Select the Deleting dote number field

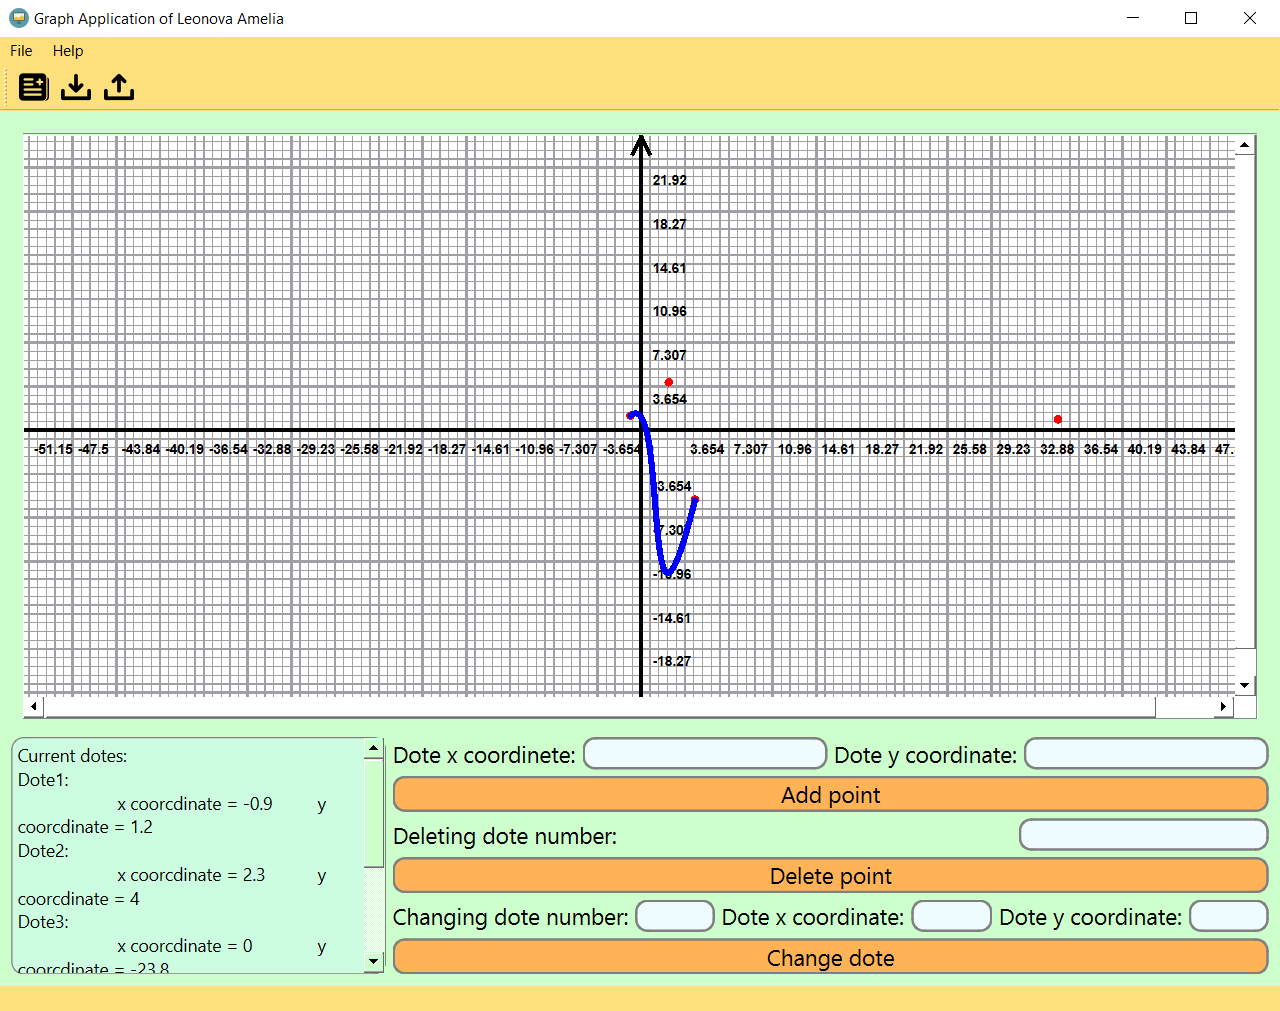pyautogui.click(x=1143, y=834)
